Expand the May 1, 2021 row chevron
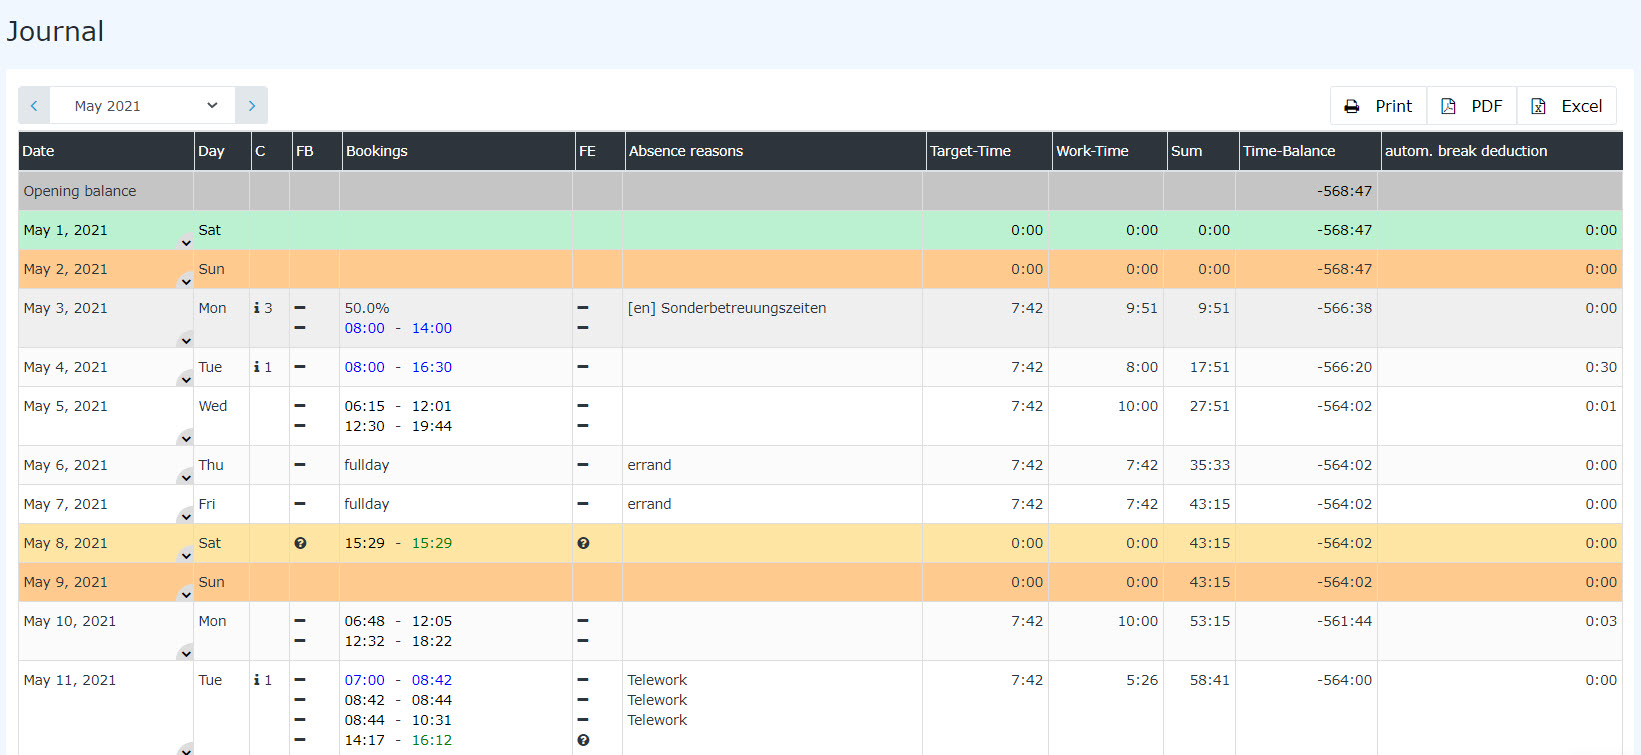 click(186, 242)
